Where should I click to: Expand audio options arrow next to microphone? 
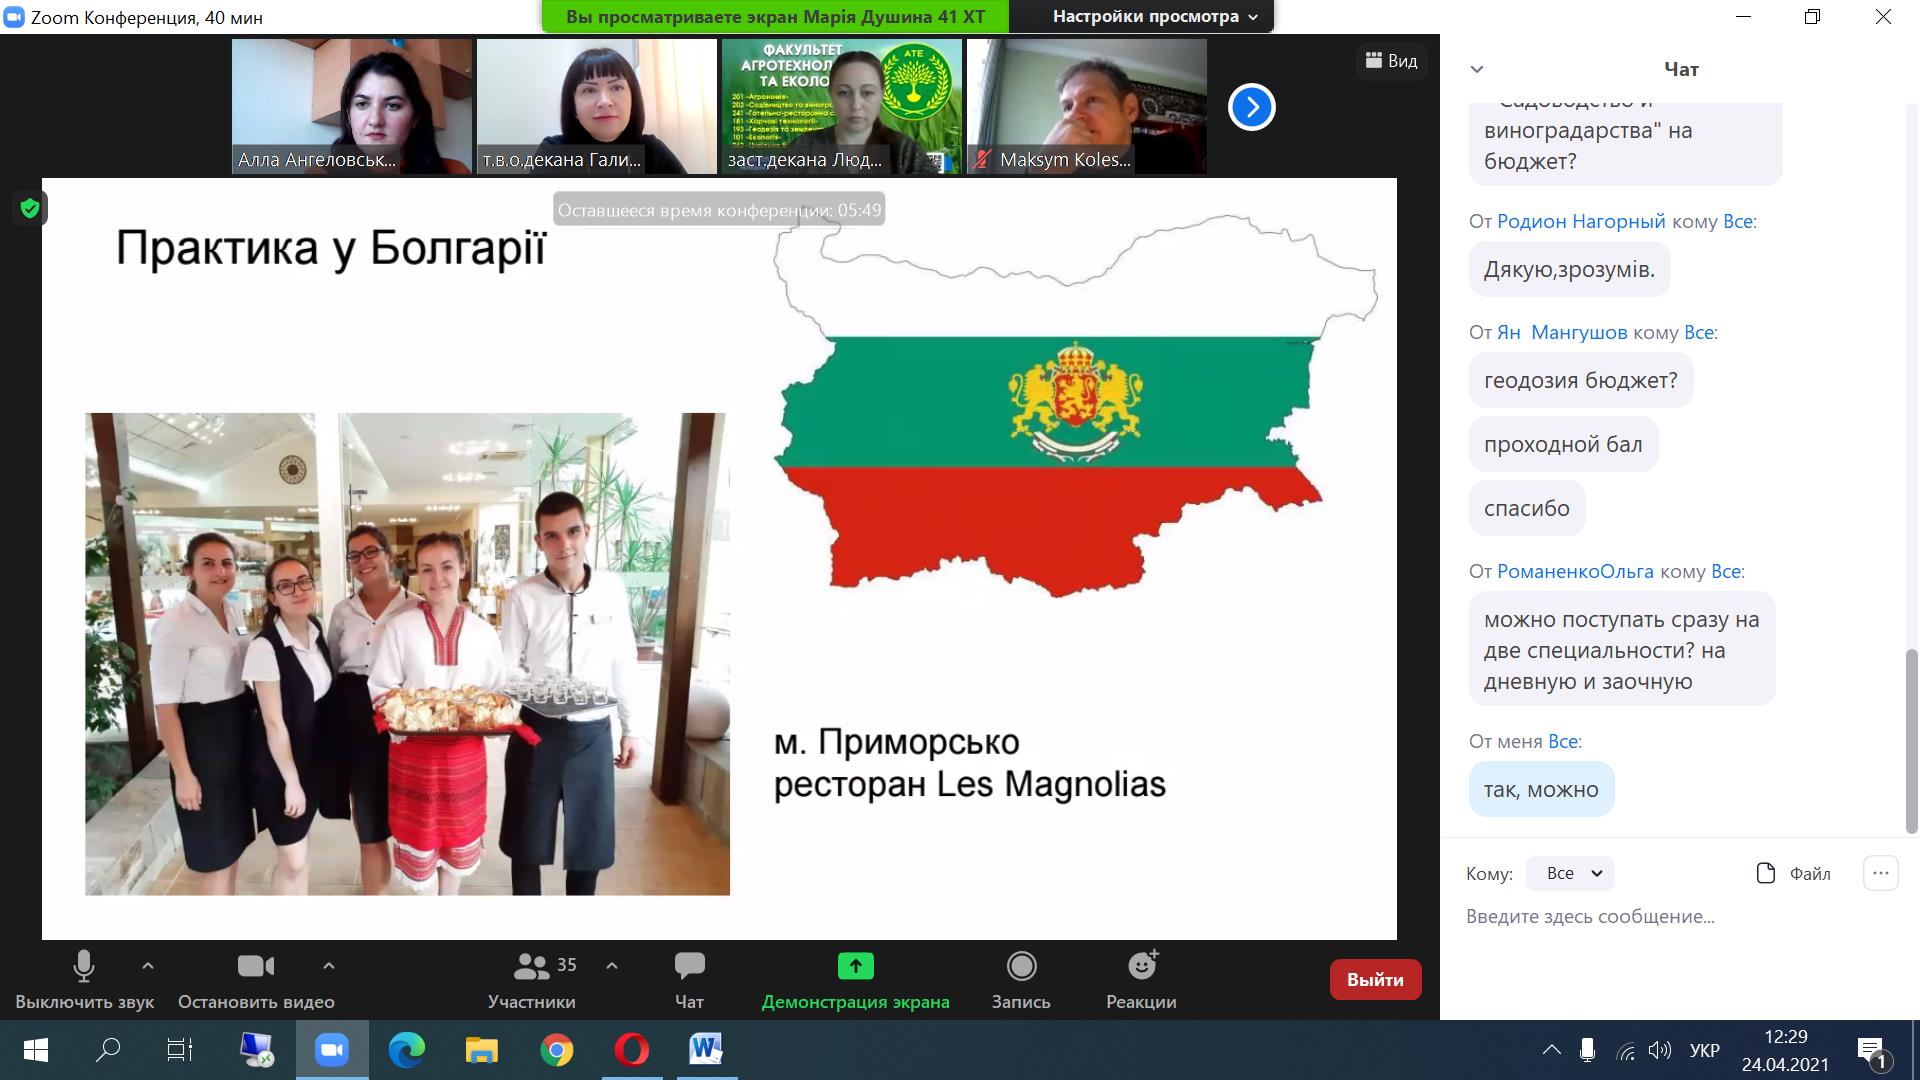pyautogui.click(x=148, y=966)
